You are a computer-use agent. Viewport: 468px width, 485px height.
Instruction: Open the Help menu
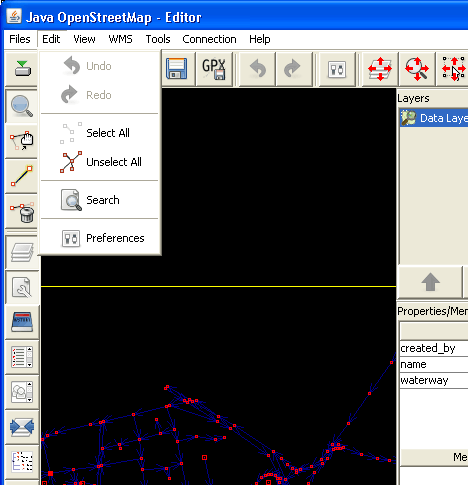tap(260, 39)
